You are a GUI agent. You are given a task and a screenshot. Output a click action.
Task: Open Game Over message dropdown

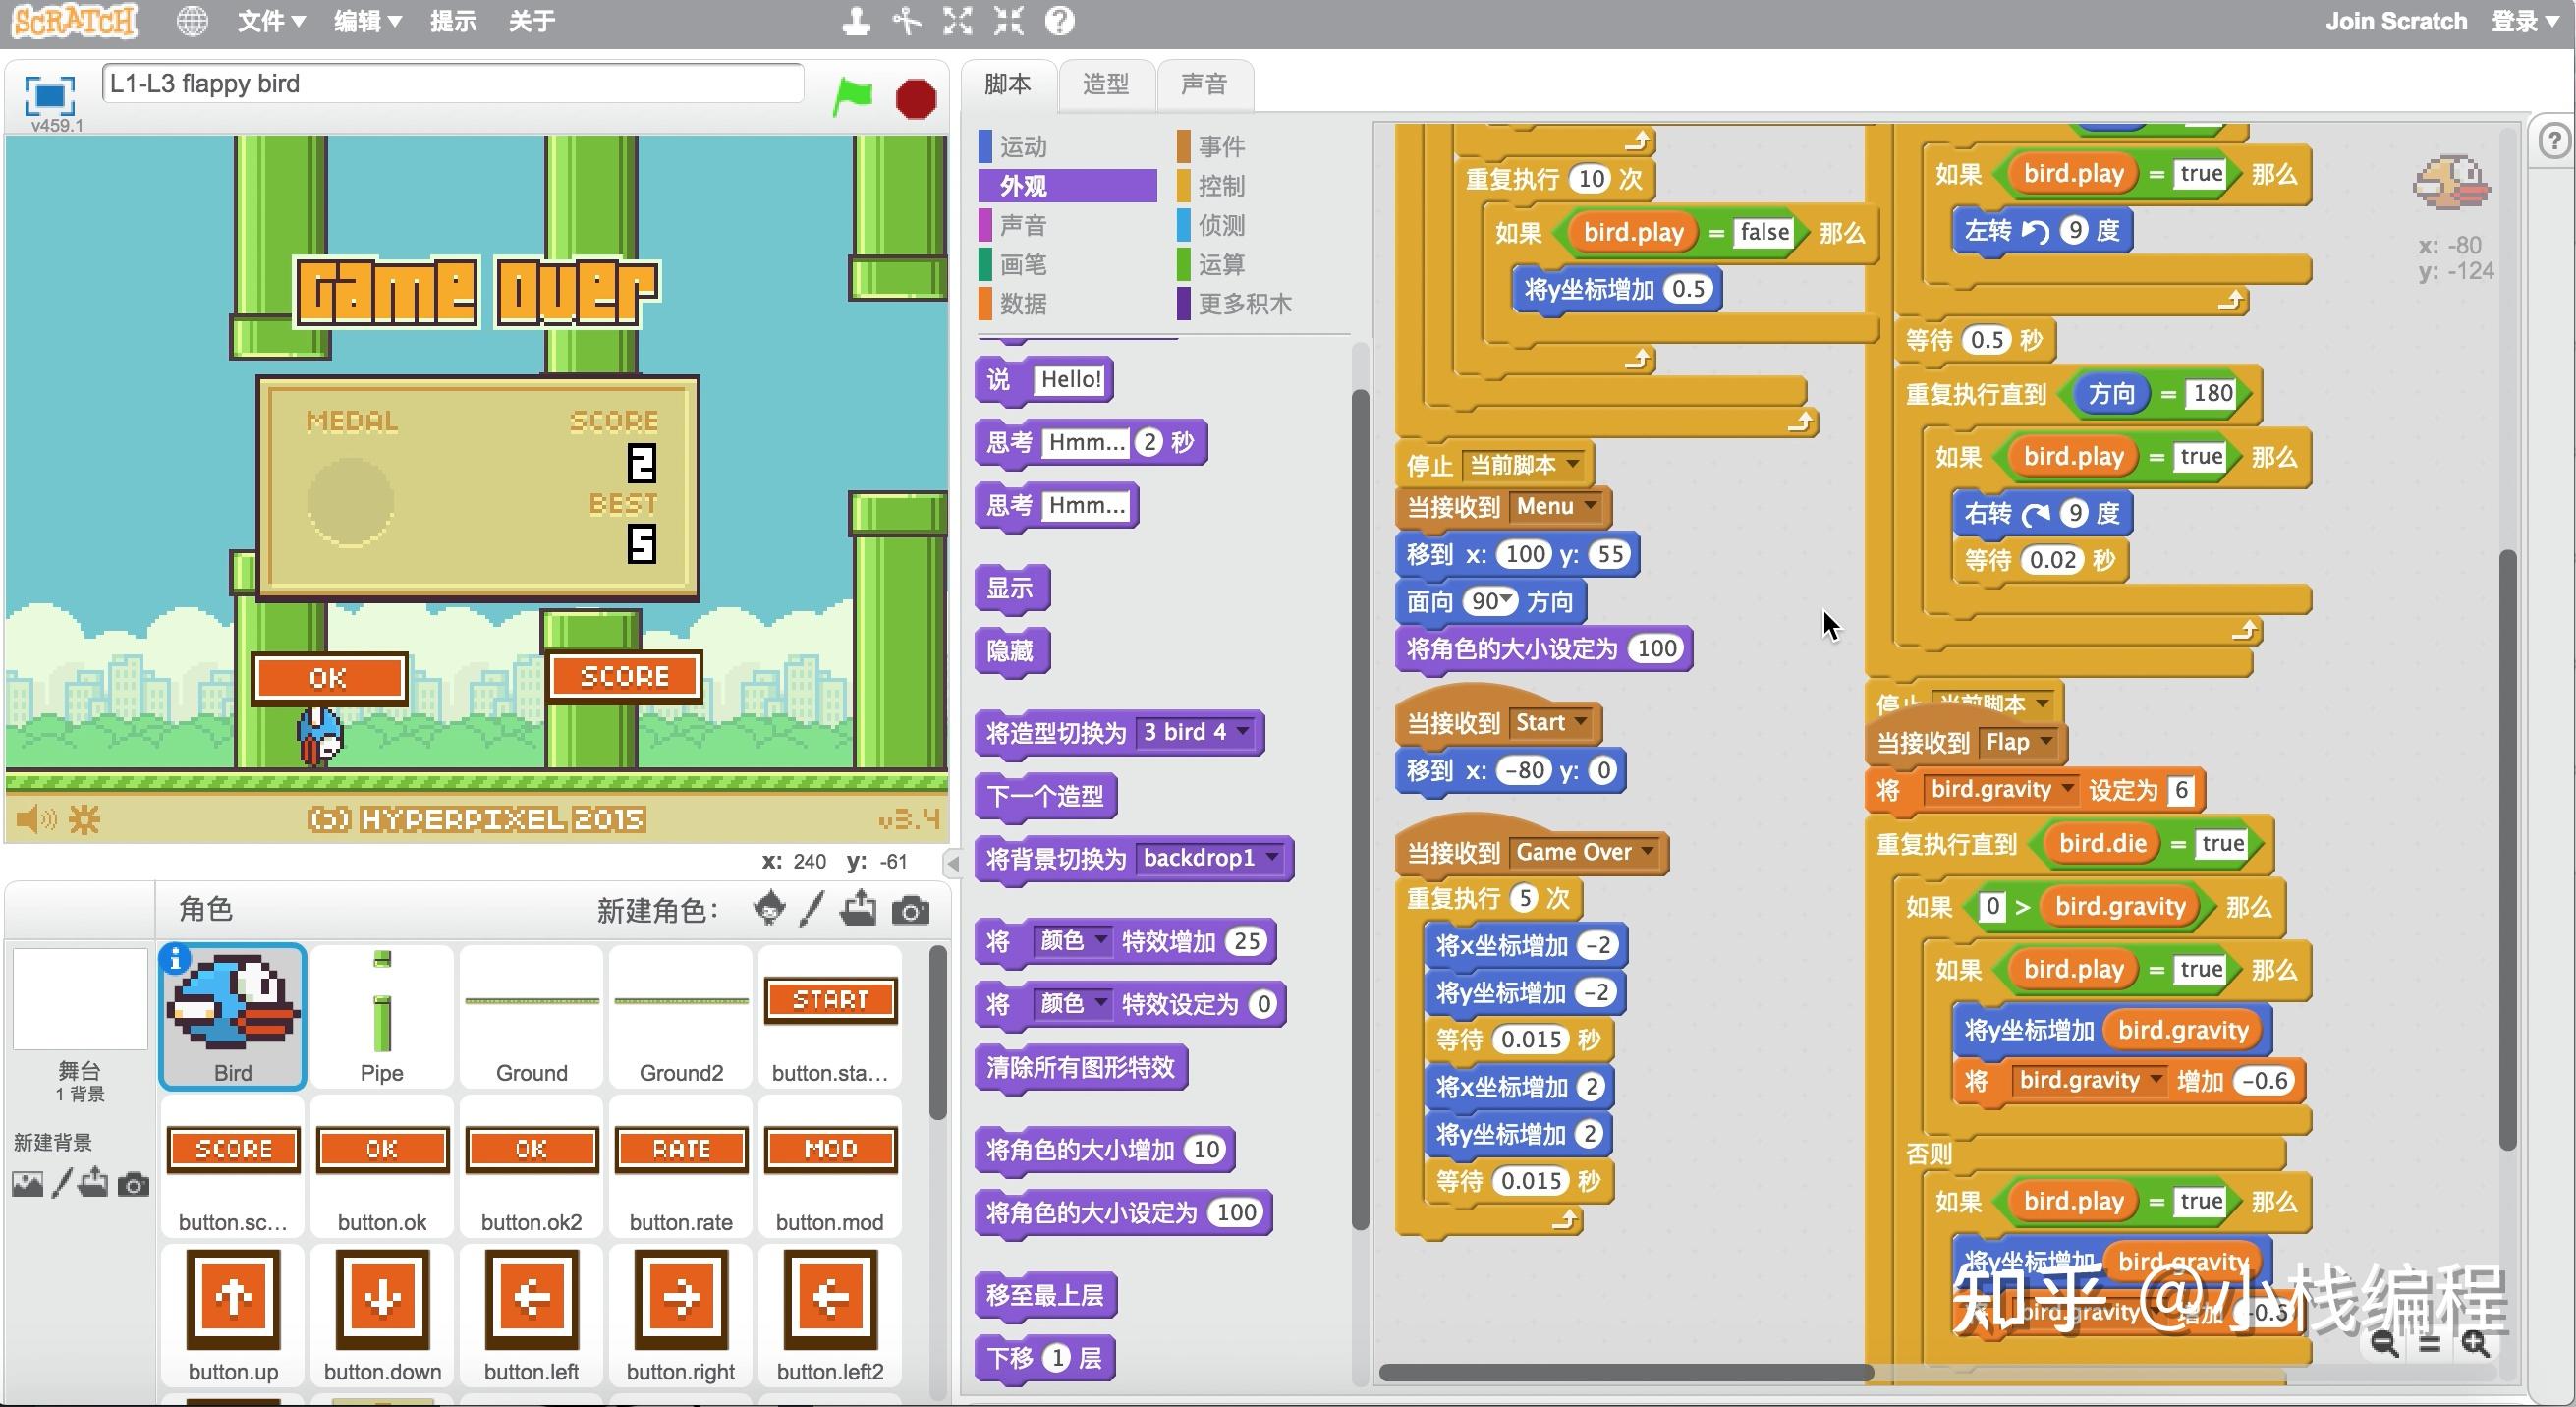1585,852
